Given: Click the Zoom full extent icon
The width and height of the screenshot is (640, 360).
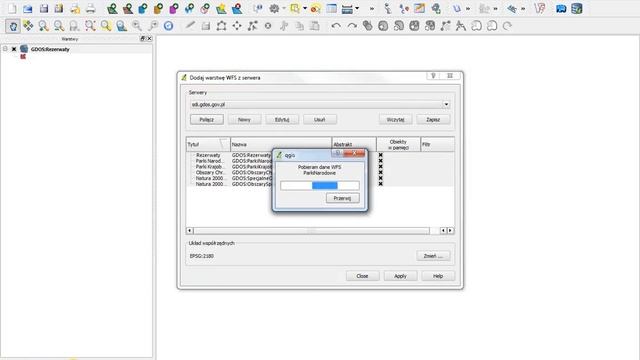Looking at the screenshot, I should (90, 26).
